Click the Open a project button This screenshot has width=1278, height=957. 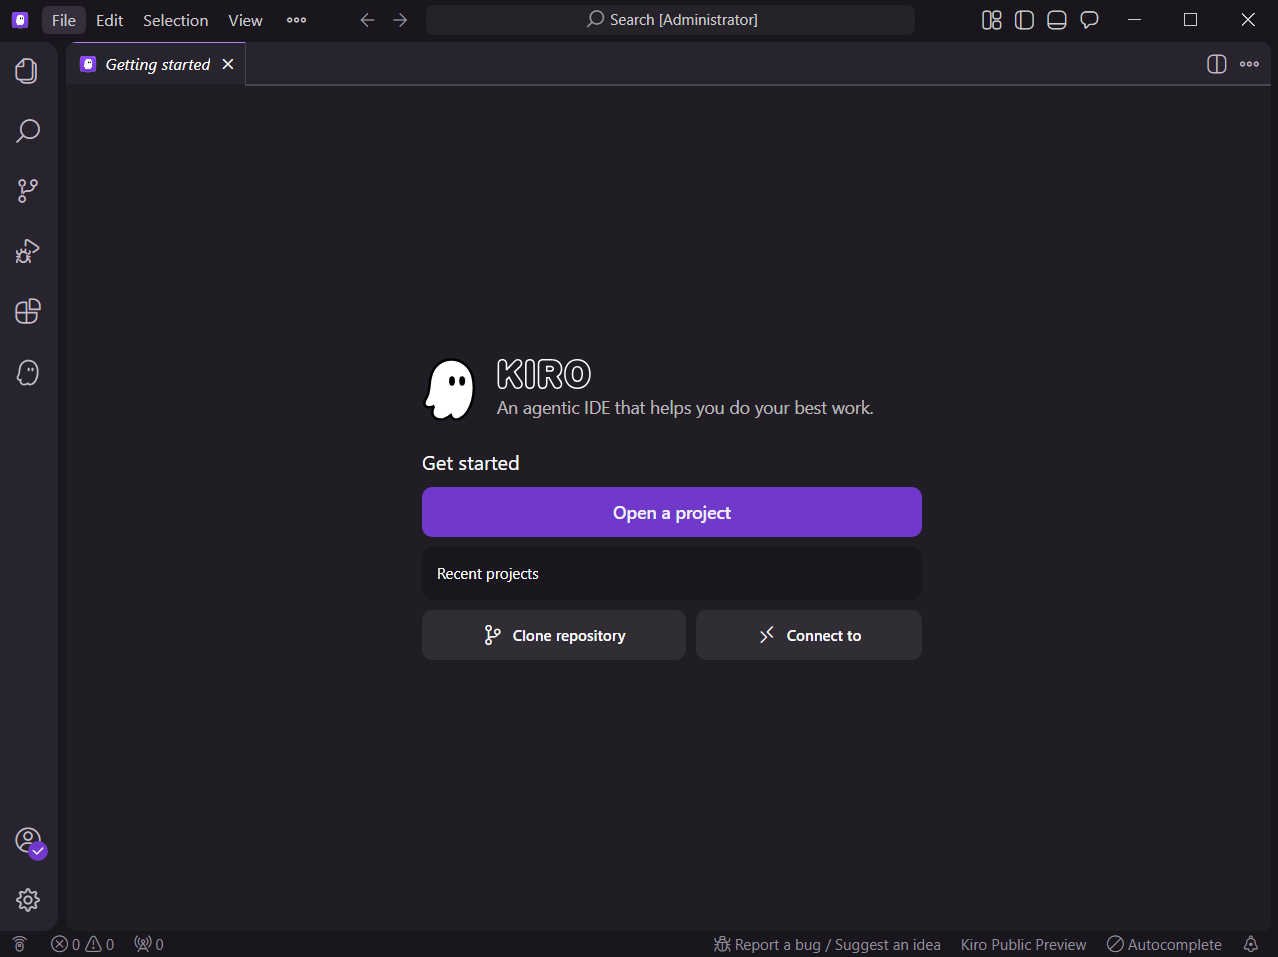[x=672, y=512]
